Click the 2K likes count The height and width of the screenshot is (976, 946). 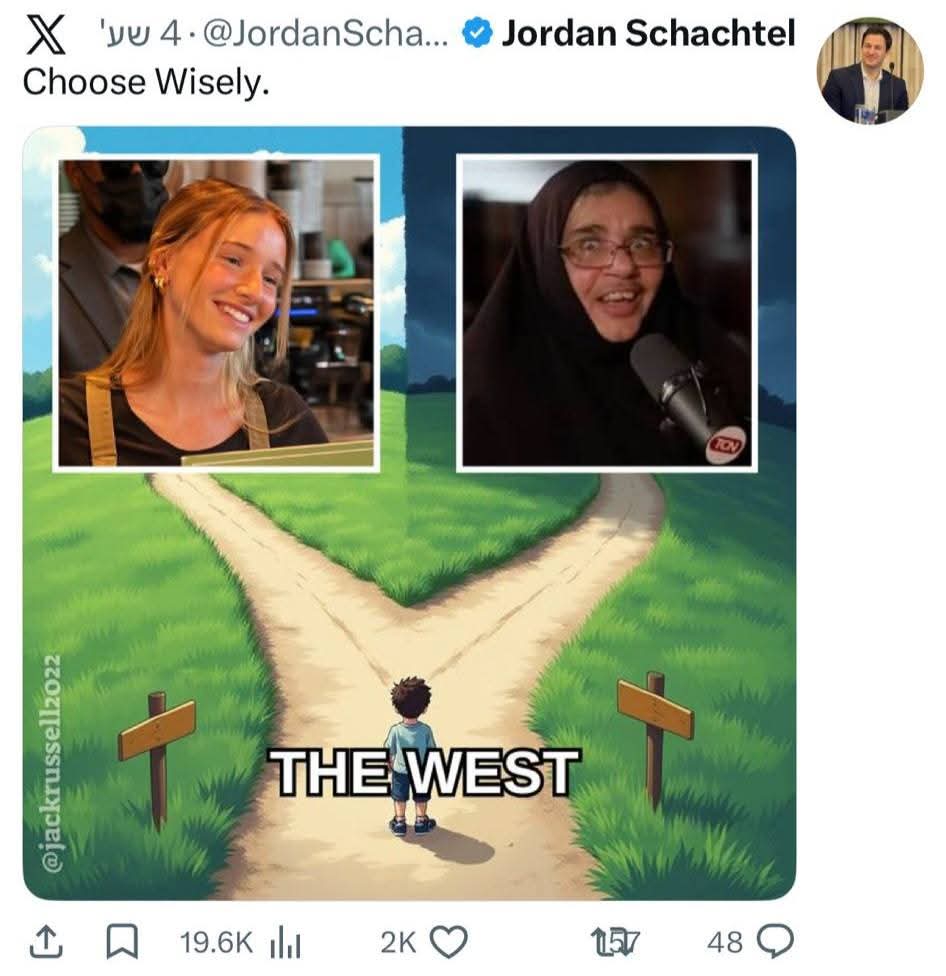click(x=398, y=942)
